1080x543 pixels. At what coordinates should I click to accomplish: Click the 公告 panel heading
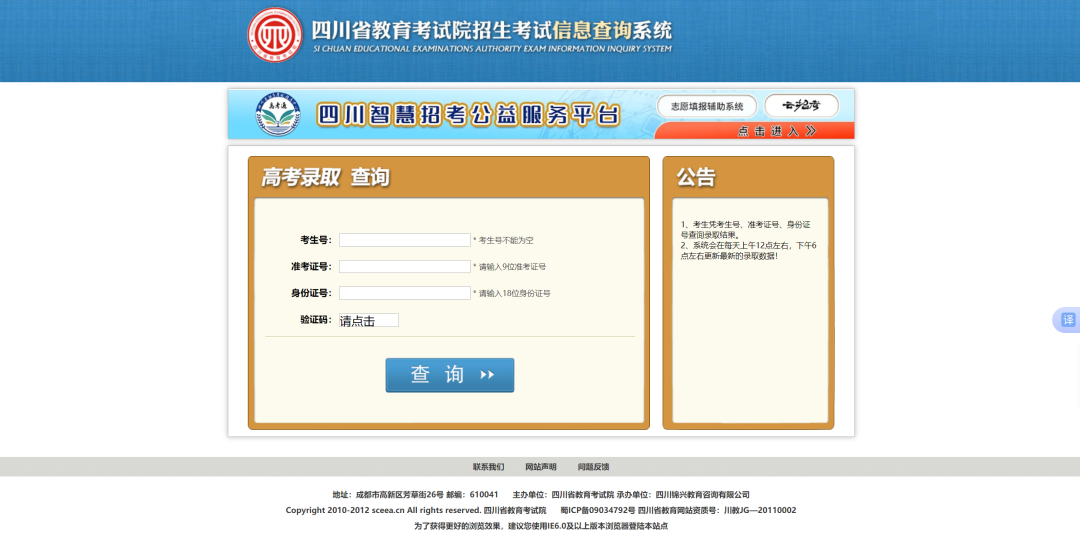coord(696,177)
